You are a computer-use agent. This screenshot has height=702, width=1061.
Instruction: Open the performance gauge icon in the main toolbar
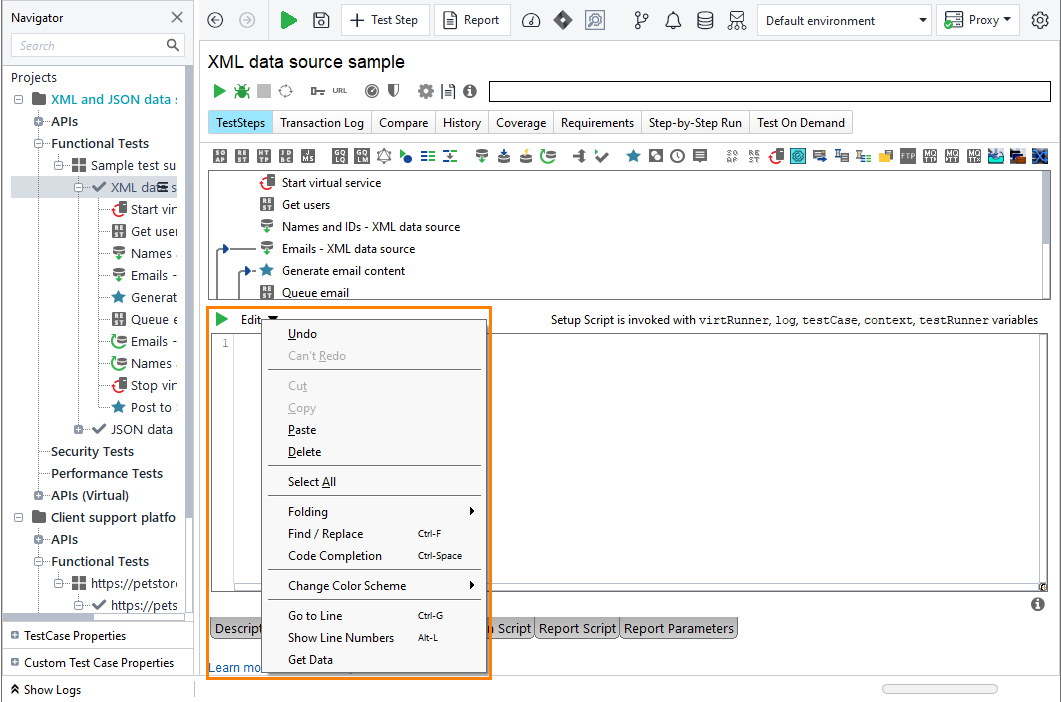point(531,20)
